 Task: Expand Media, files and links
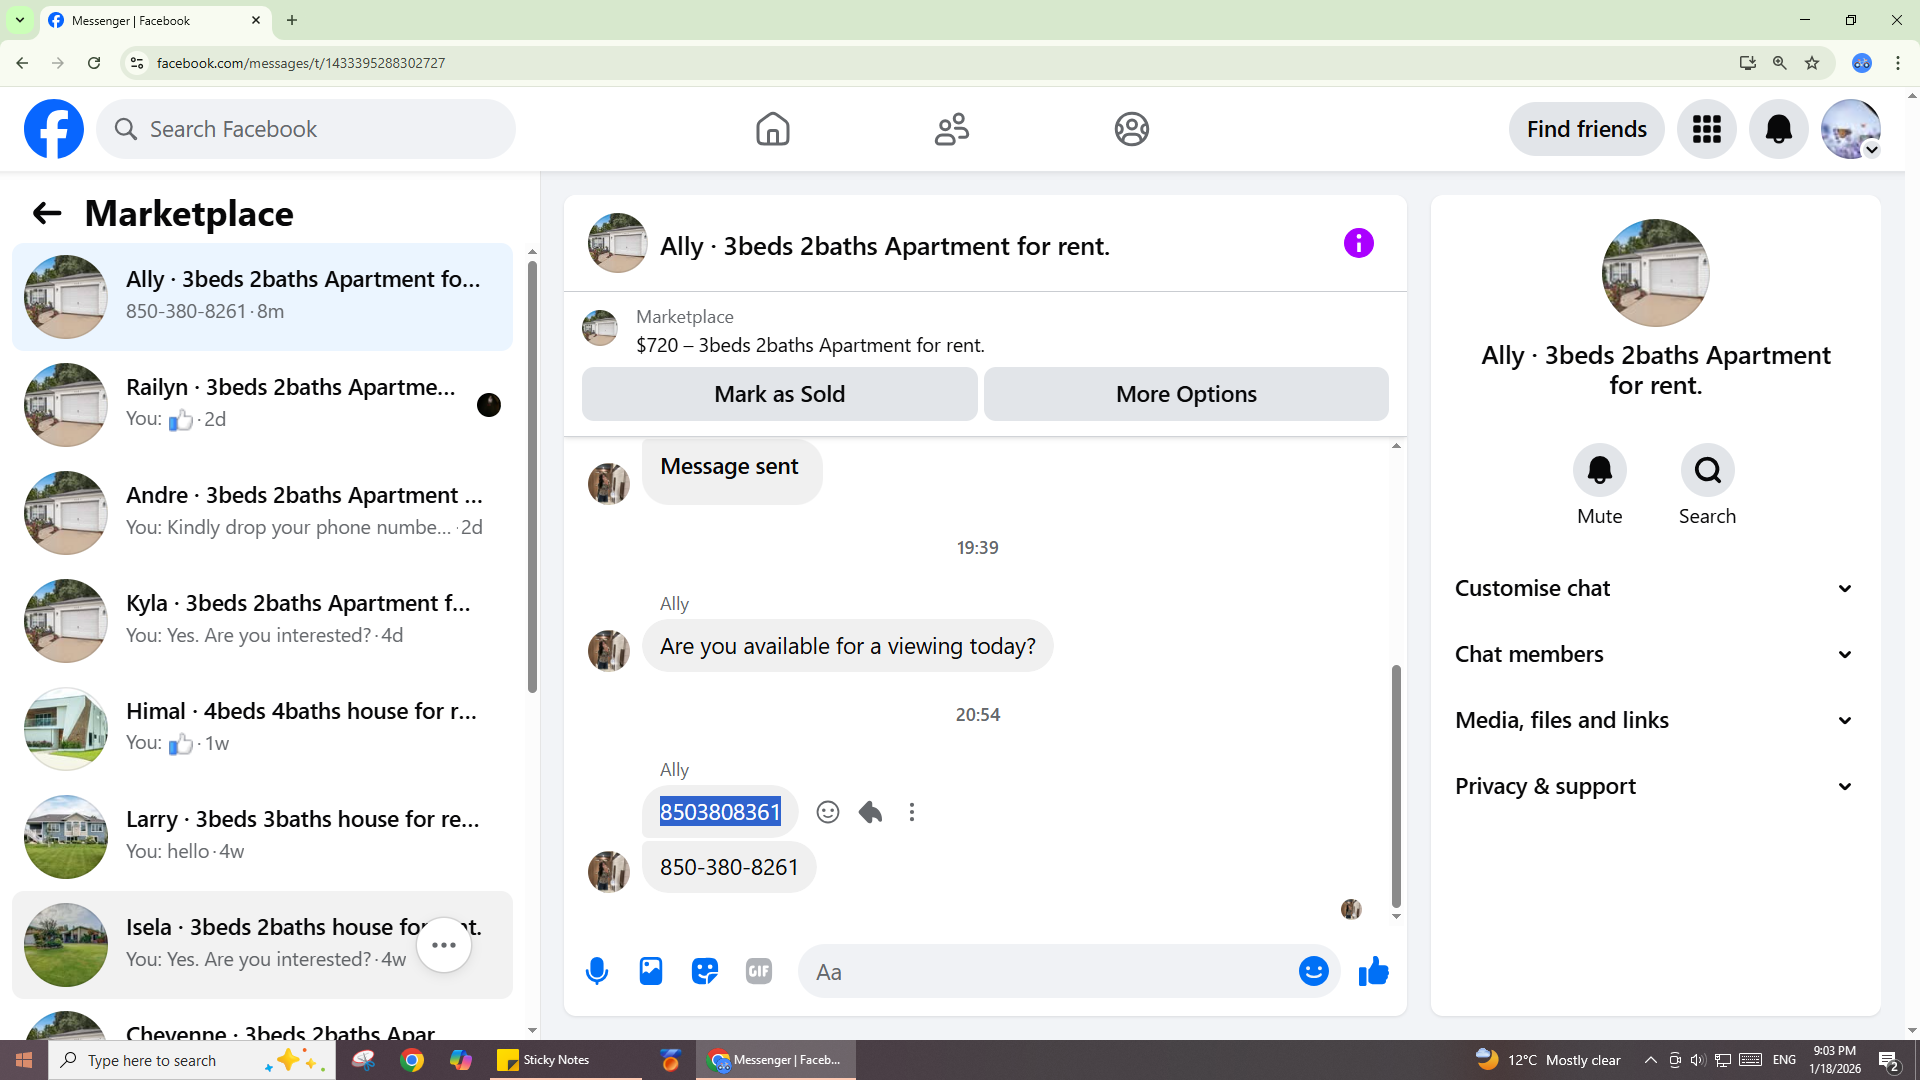(1655, 720)
